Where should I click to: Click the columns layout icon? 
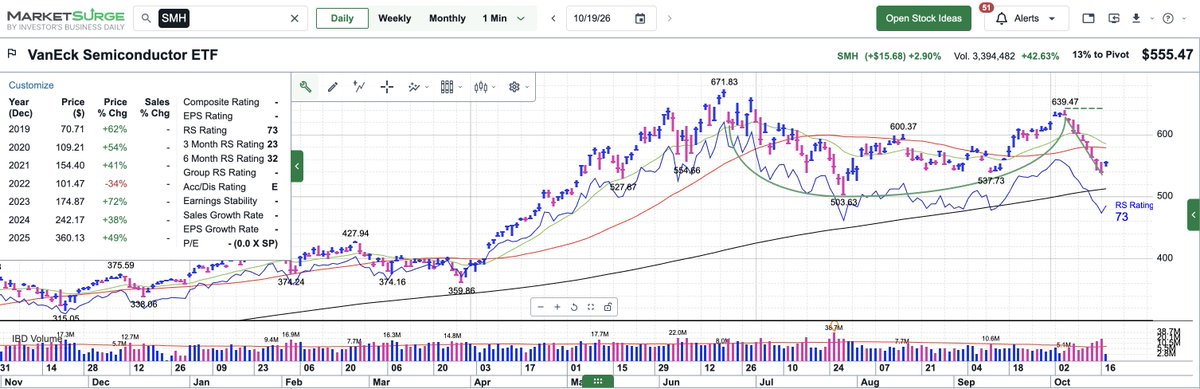(x=448, y=87)
